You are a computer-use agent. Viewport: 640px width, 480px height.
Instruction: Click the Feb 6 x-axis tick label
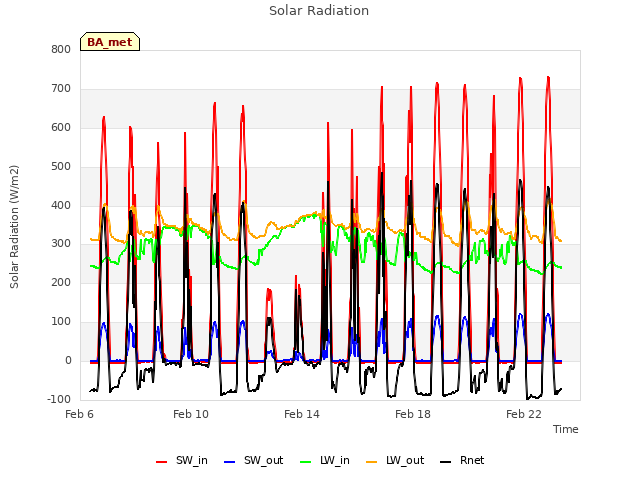click(x=79, y=414)
